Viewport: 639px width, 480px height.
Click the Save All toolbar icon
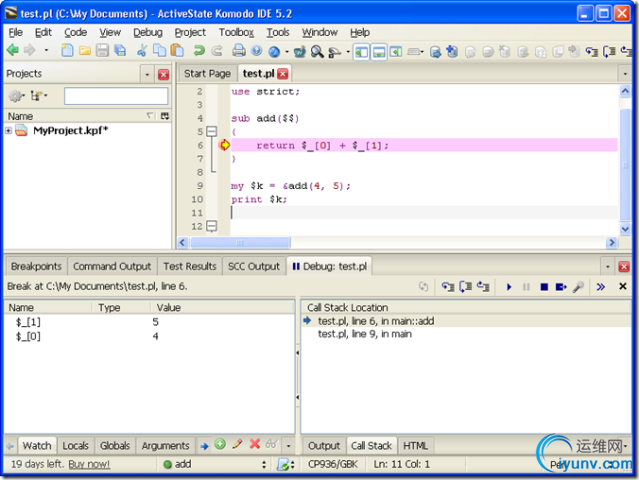coord(120,51)
